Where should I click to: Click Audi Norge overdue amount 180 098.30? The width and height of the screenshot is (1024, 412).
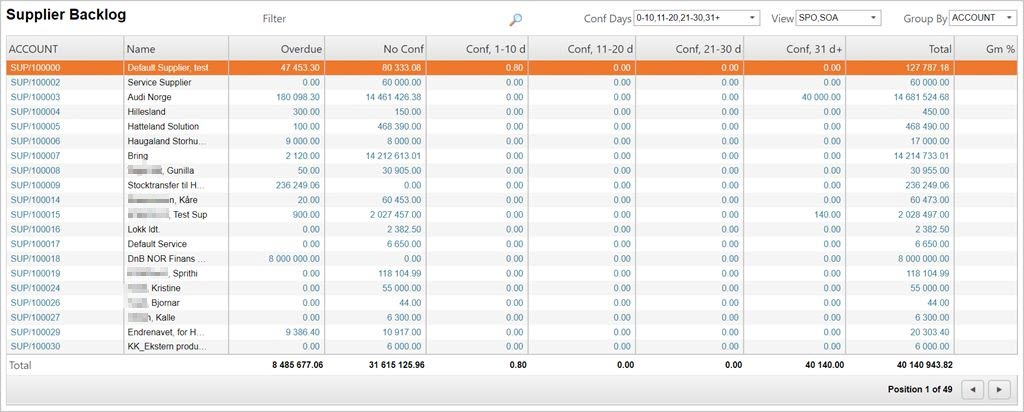tap(291, 97)
